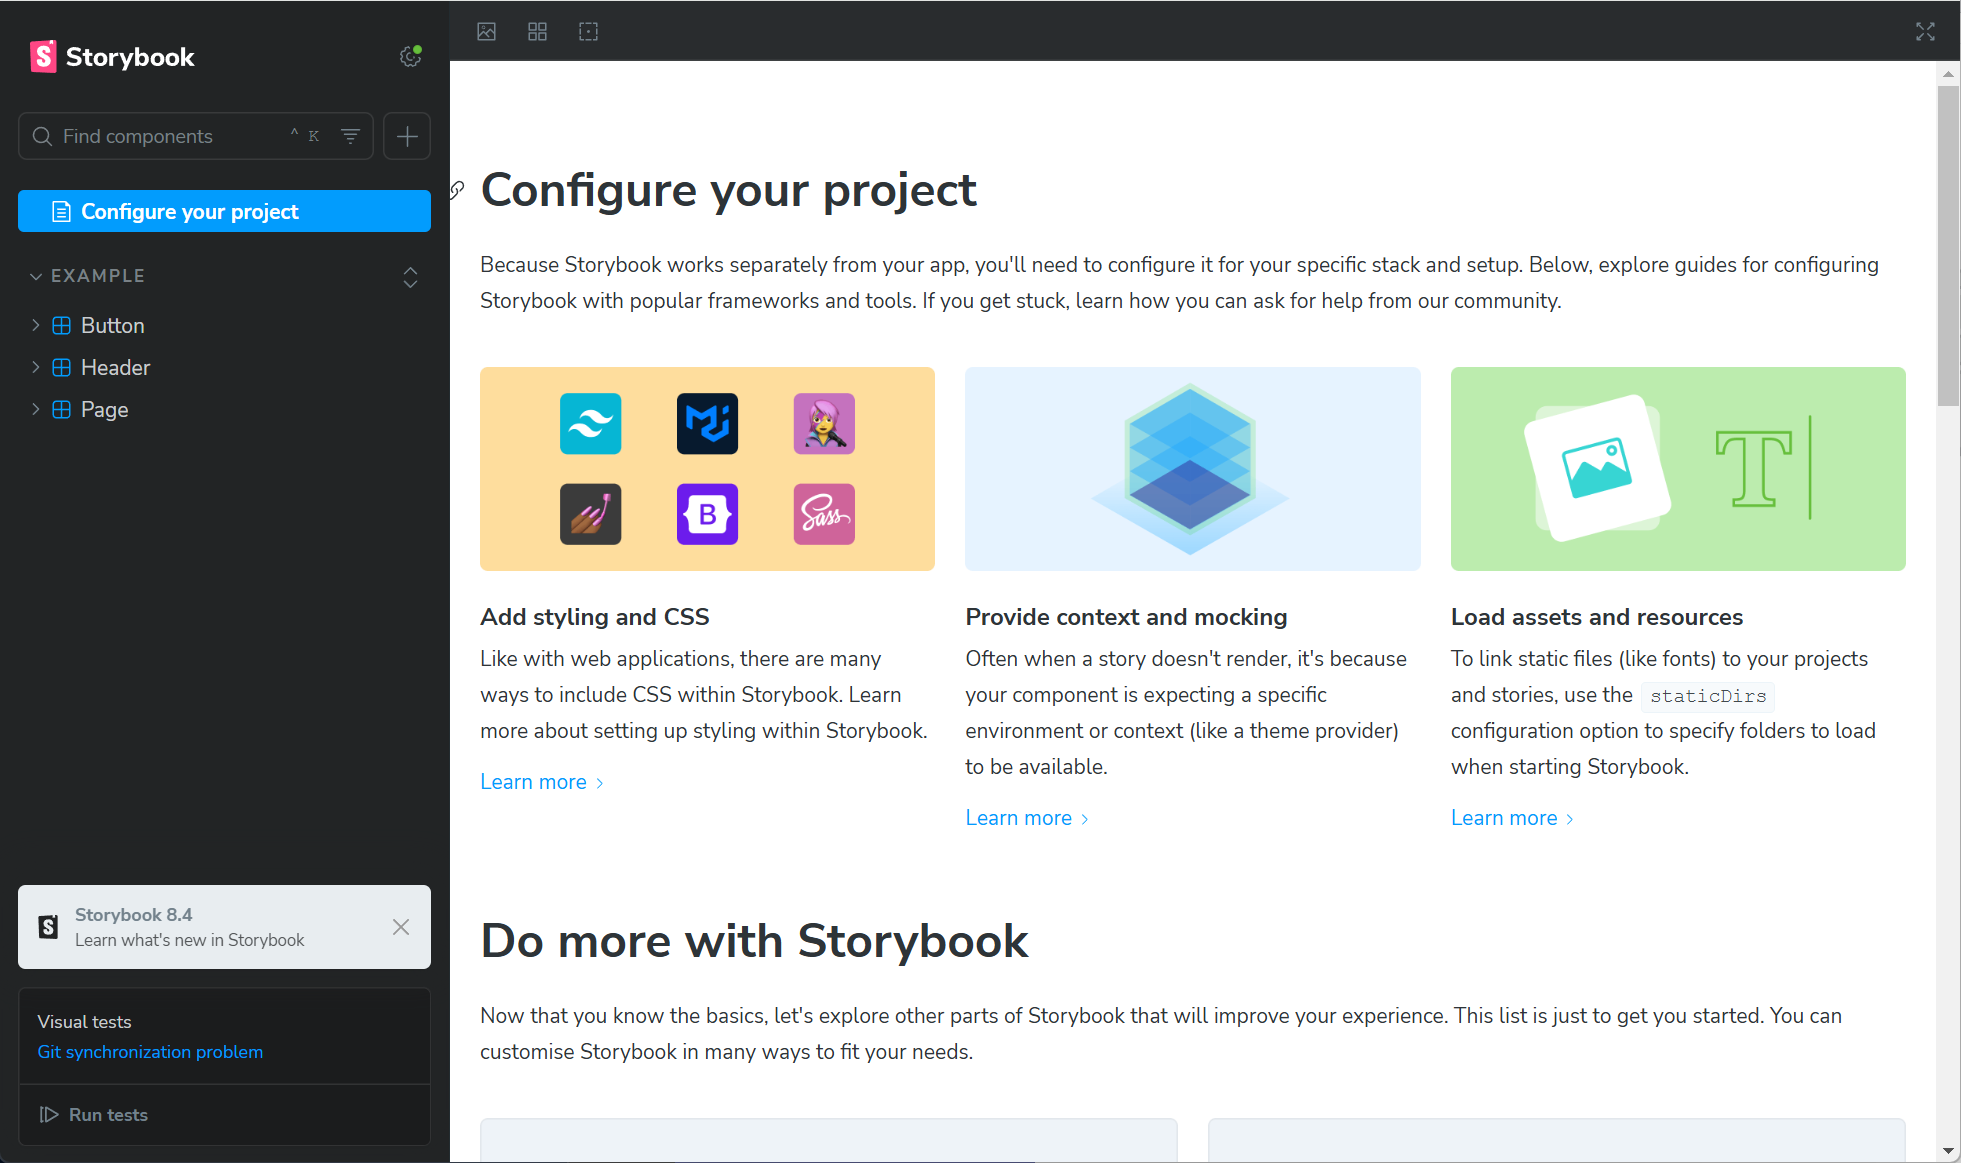Click the Storybook logo

click(112, 57)
